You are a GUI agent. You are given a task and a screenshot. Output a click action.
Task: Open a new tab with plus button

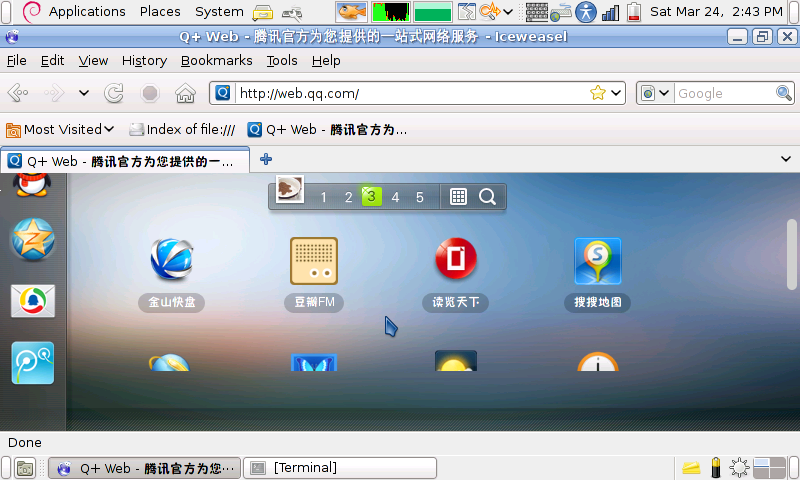click(265, 159)
